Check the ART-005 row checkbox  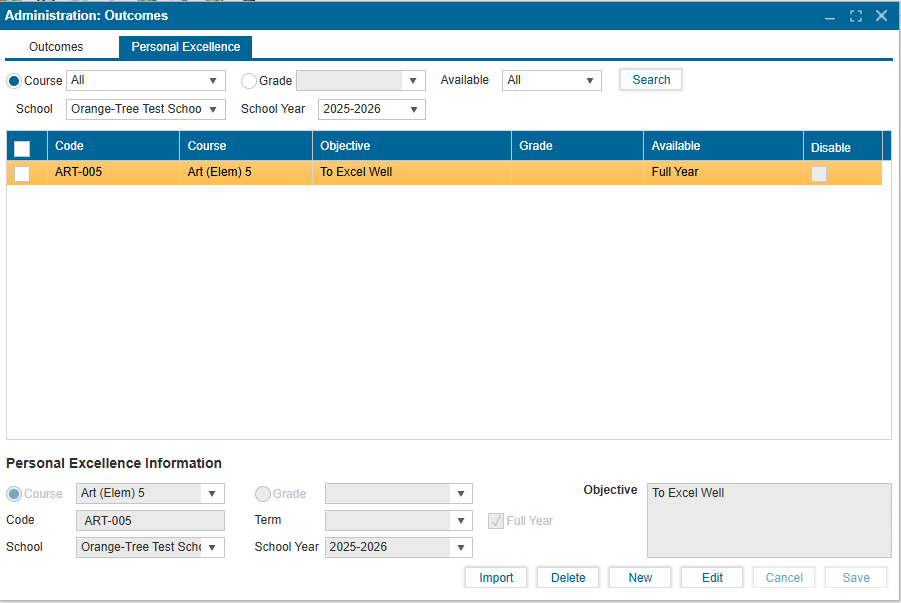22,173
